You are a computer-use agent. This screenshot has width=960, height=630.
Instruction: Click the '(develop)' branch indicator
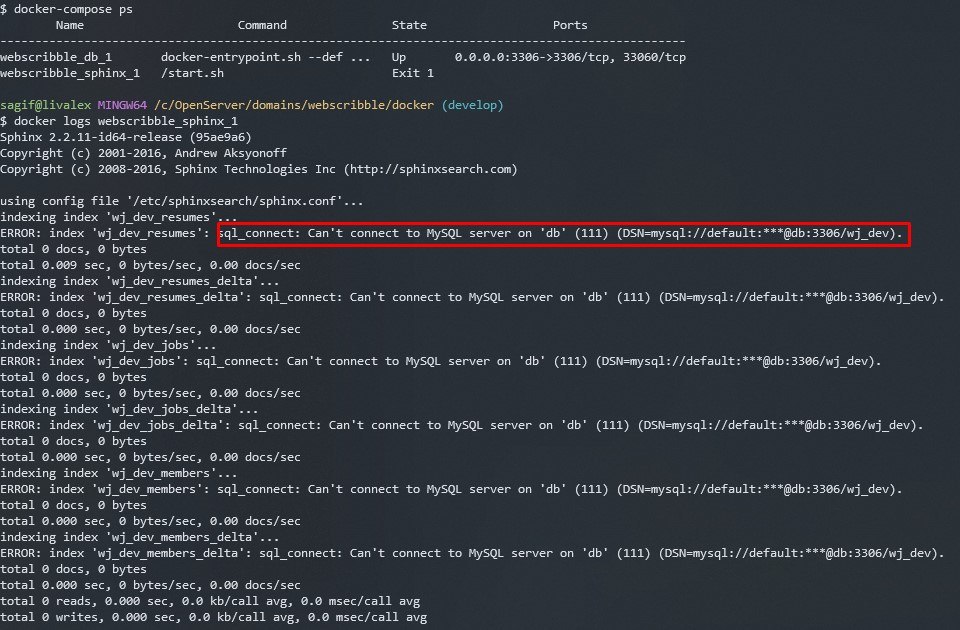[x=473, y=105]
